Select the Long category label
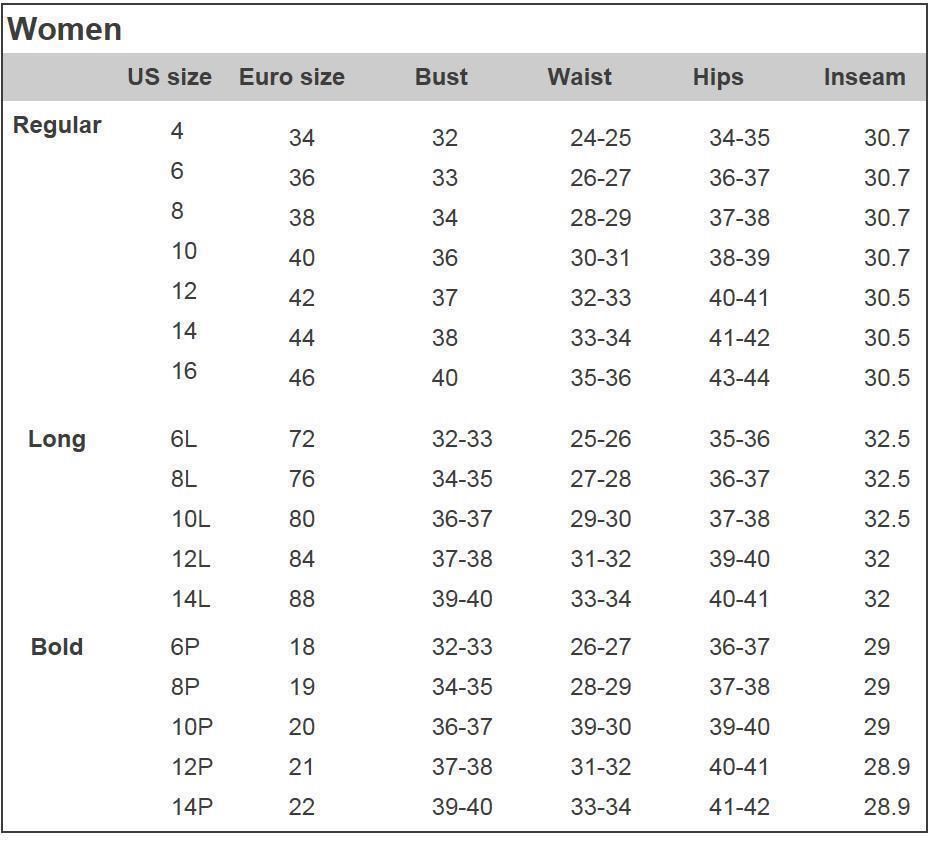Viewport: 937px width, 841px height. pos(57,439)
